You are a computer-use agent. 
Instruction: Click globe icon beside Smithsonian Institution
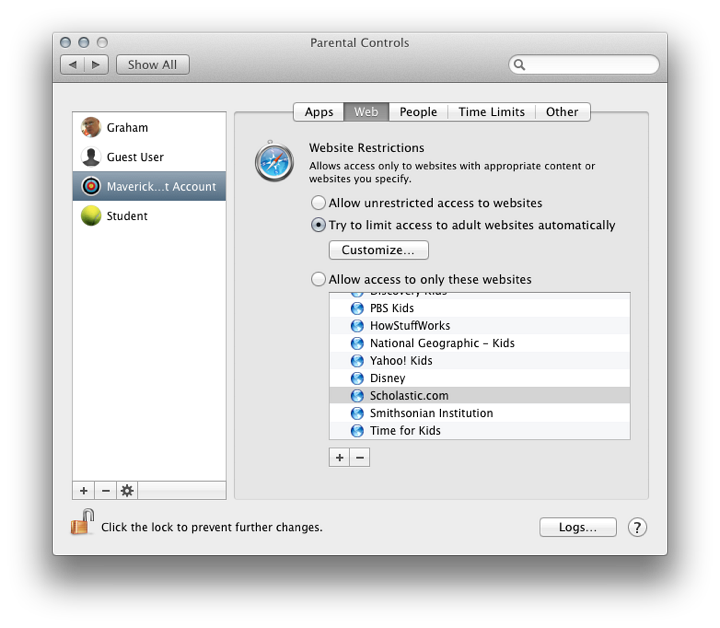pyautogui.click(x=357, y=413)
